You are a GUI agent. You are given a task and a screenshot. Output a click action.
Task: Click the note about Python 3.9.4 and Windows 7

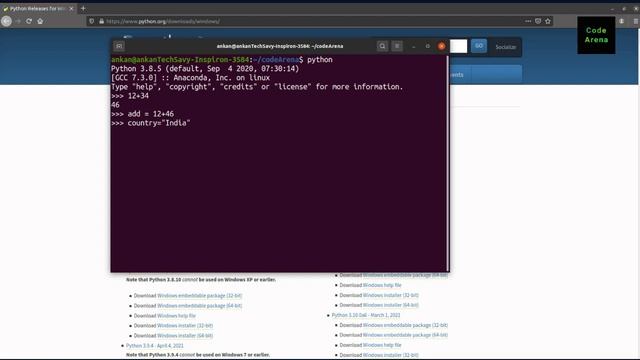coord(198,355)
